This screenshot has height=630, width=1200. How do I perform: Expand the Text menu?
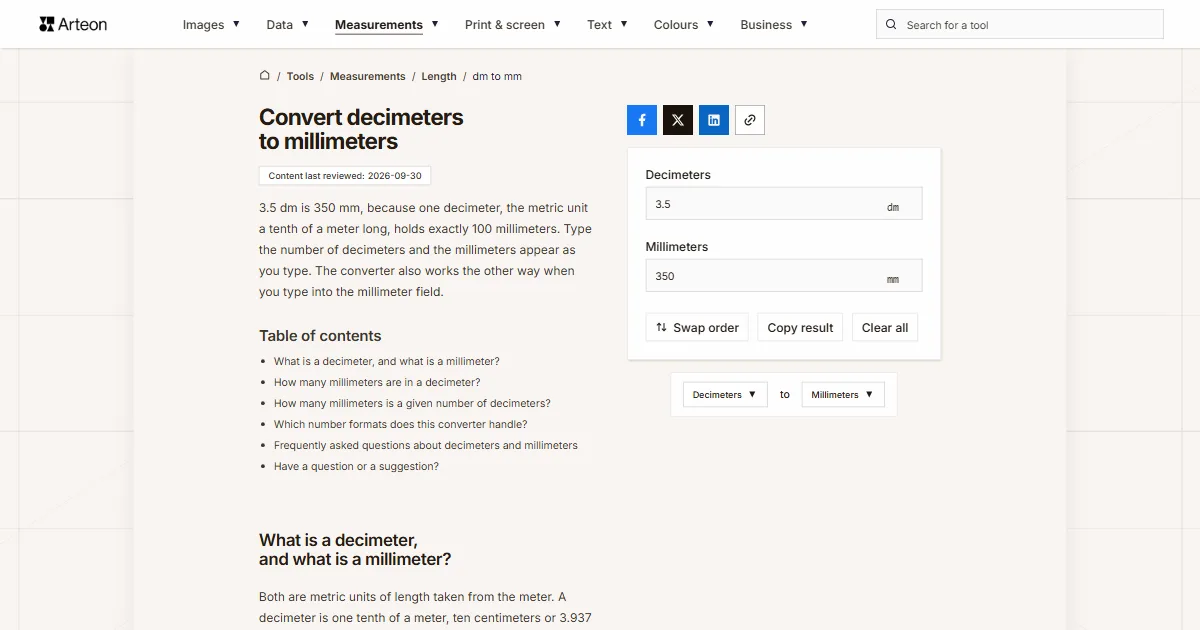point(607,25)
